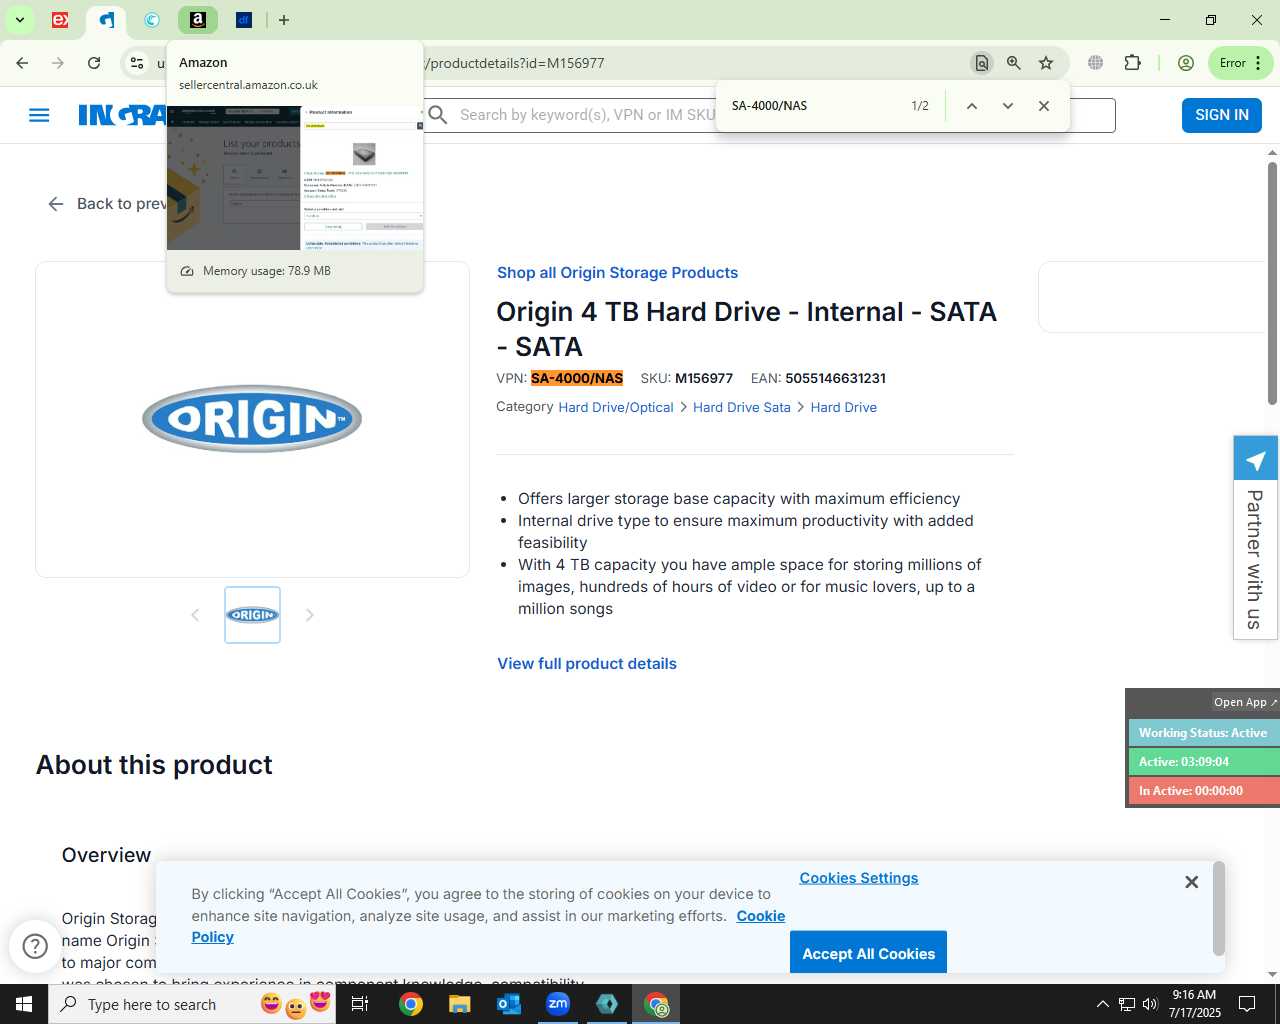Open a new browser tab

coord(284,20)
